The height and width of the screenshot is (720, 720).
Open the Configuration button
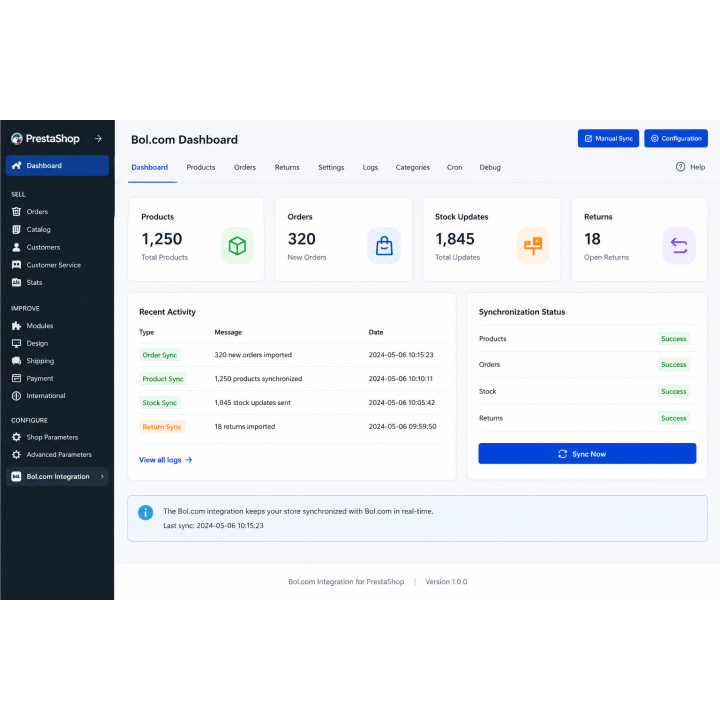675,138
